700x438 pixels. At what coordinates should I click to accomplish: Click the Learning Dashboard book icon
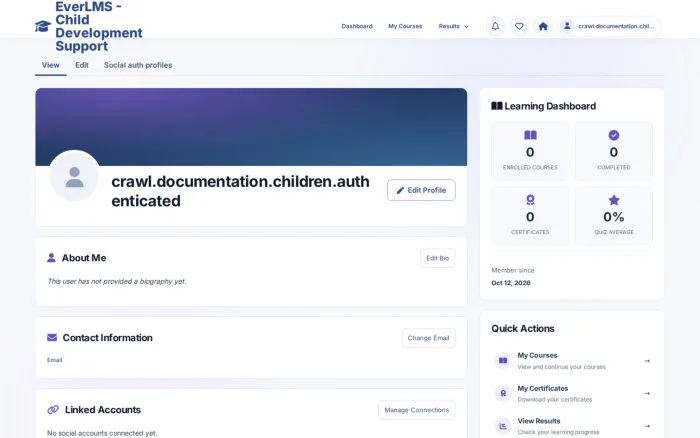(496, 106)
